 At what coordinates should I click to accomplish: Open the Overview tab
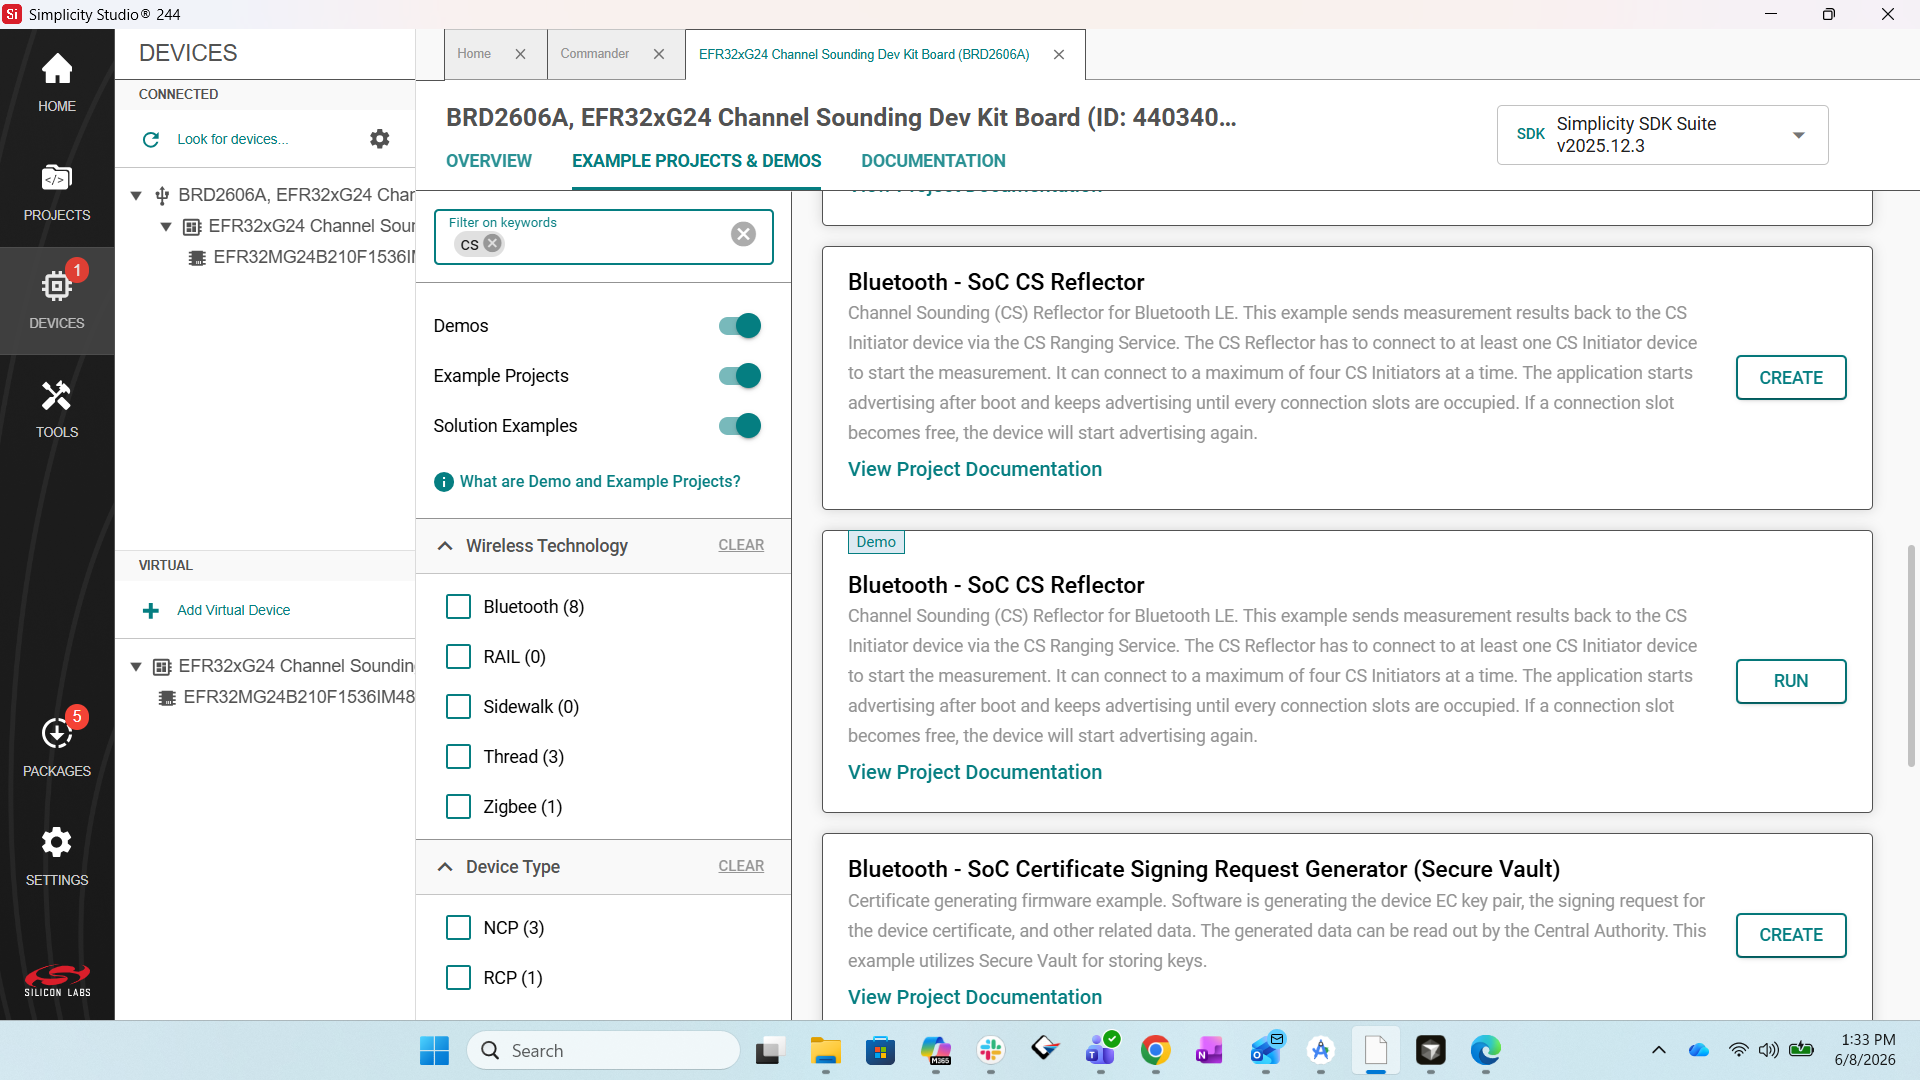pos(489,161)
